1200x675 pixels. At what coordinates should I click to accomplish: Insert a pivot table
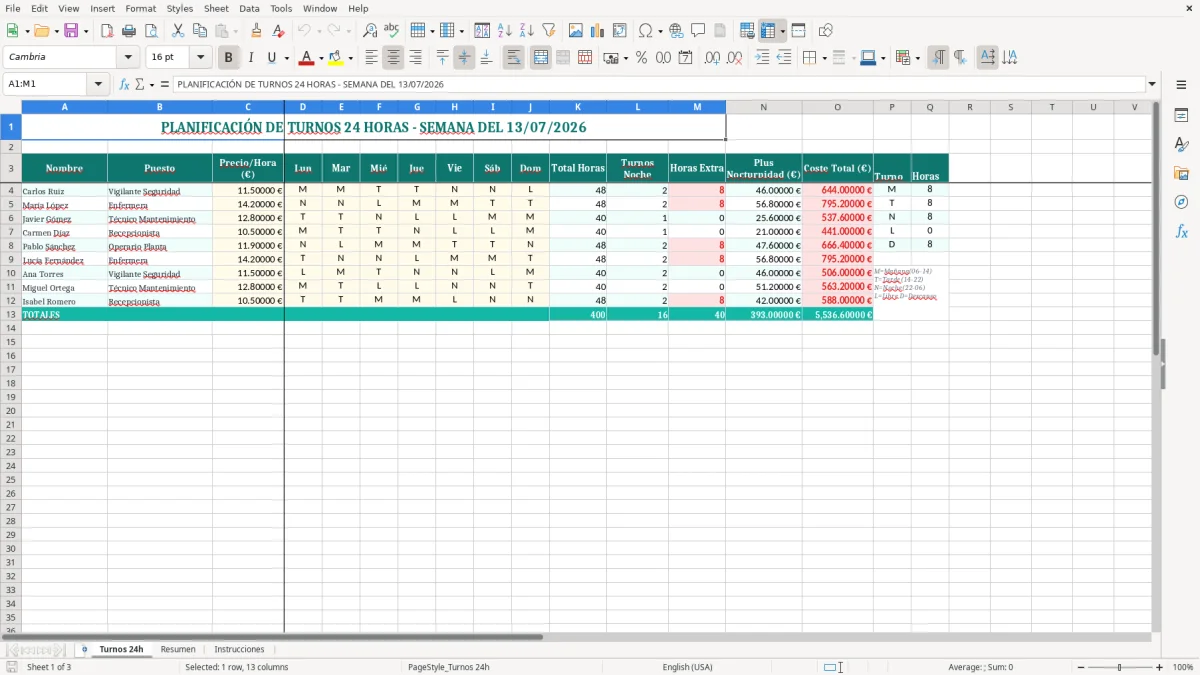(x=620, y=31)
